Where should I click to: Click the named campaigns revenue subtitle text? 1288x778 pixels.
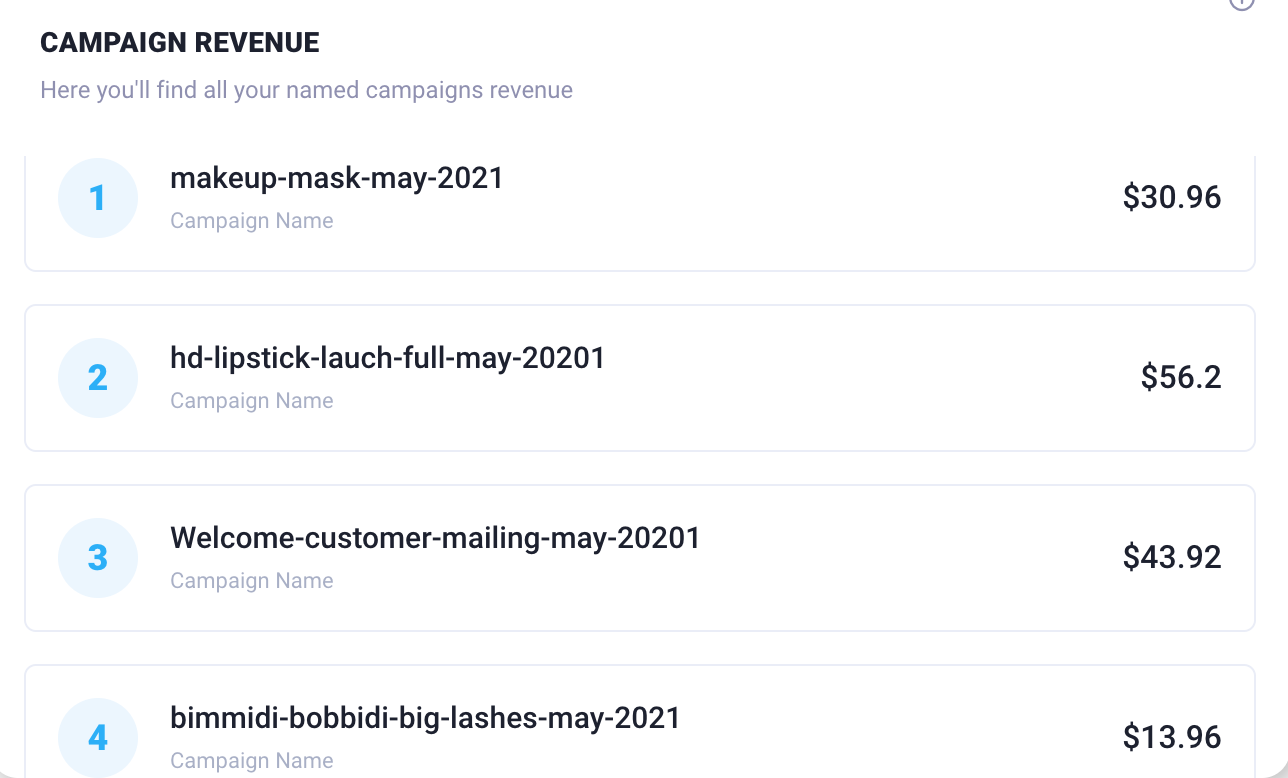point(306,90)
